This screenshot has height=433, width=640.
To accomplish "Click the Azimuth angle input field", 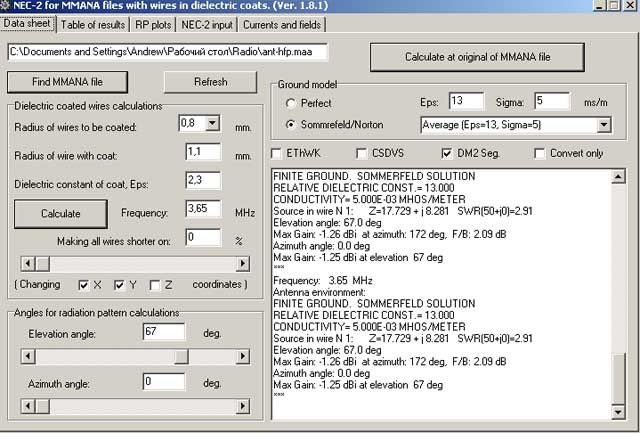I will click(x=164, y=382).
